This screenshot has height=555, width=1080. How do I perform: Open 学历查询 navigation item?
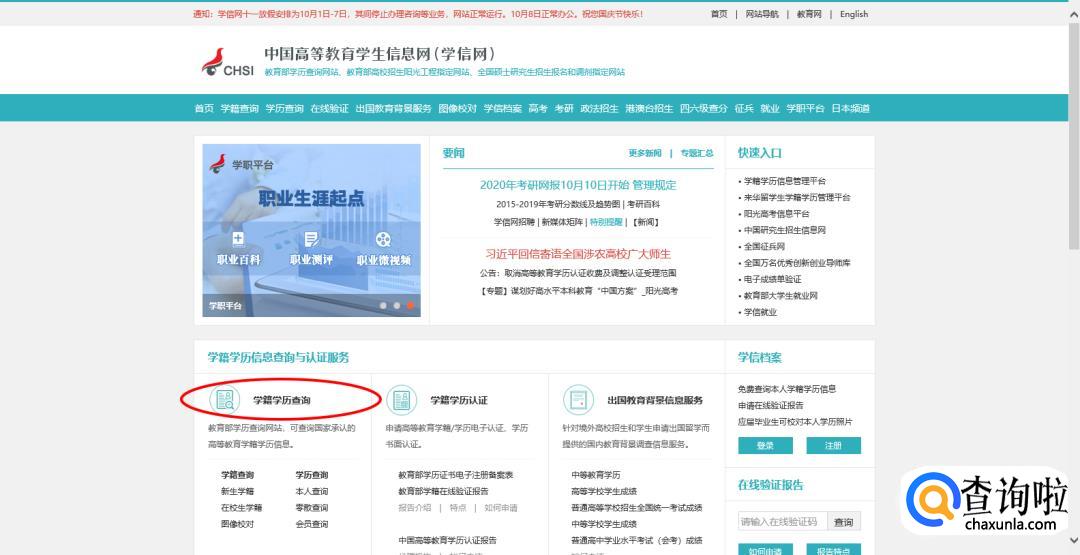tap(284, 109)
